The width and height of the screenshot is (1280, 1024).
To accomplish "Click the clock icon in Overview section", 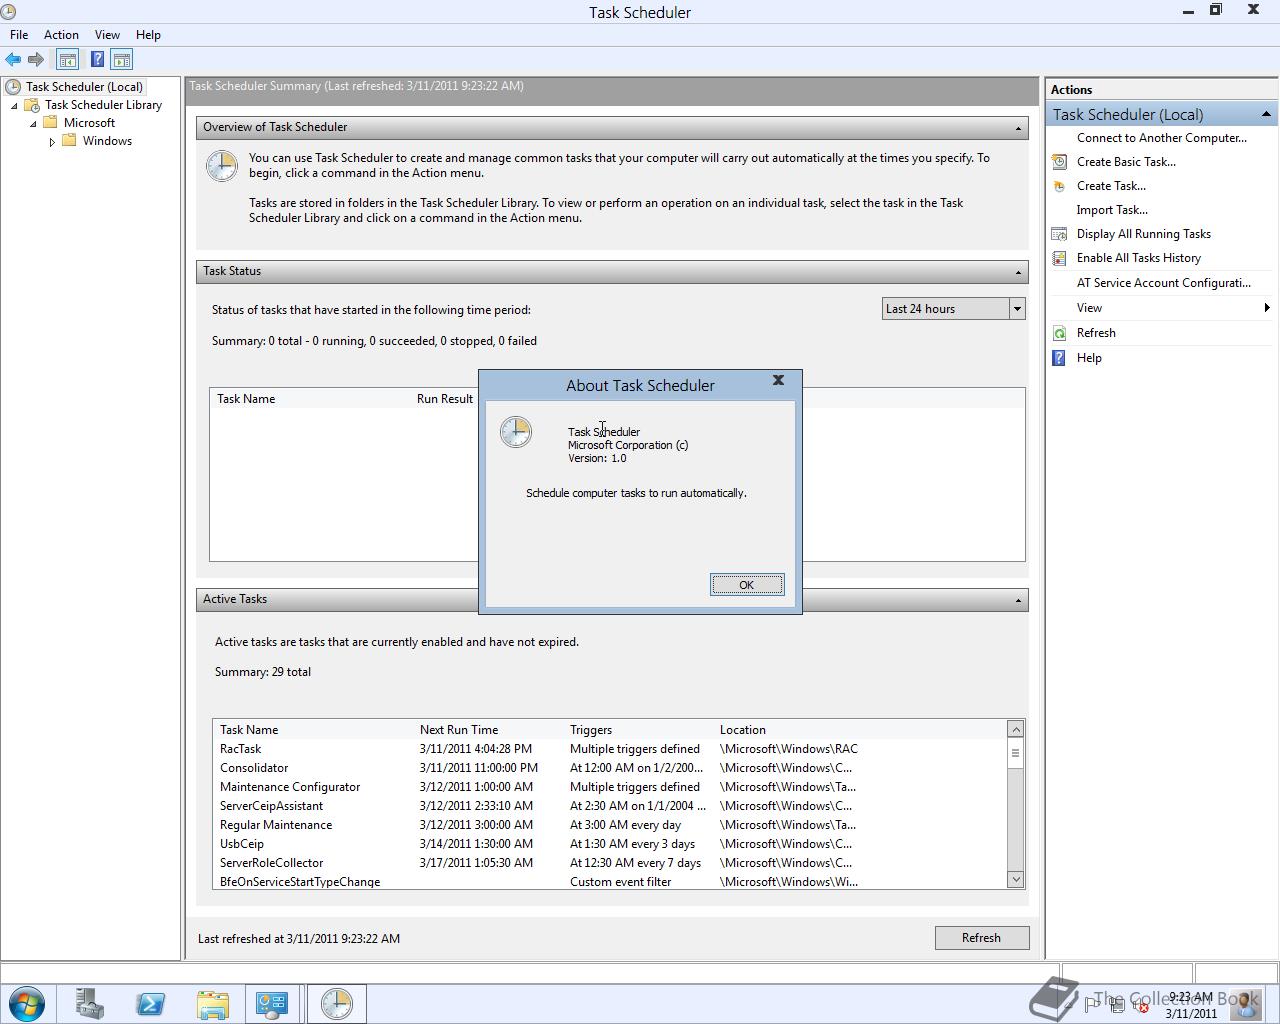I will tap(222, 166).
